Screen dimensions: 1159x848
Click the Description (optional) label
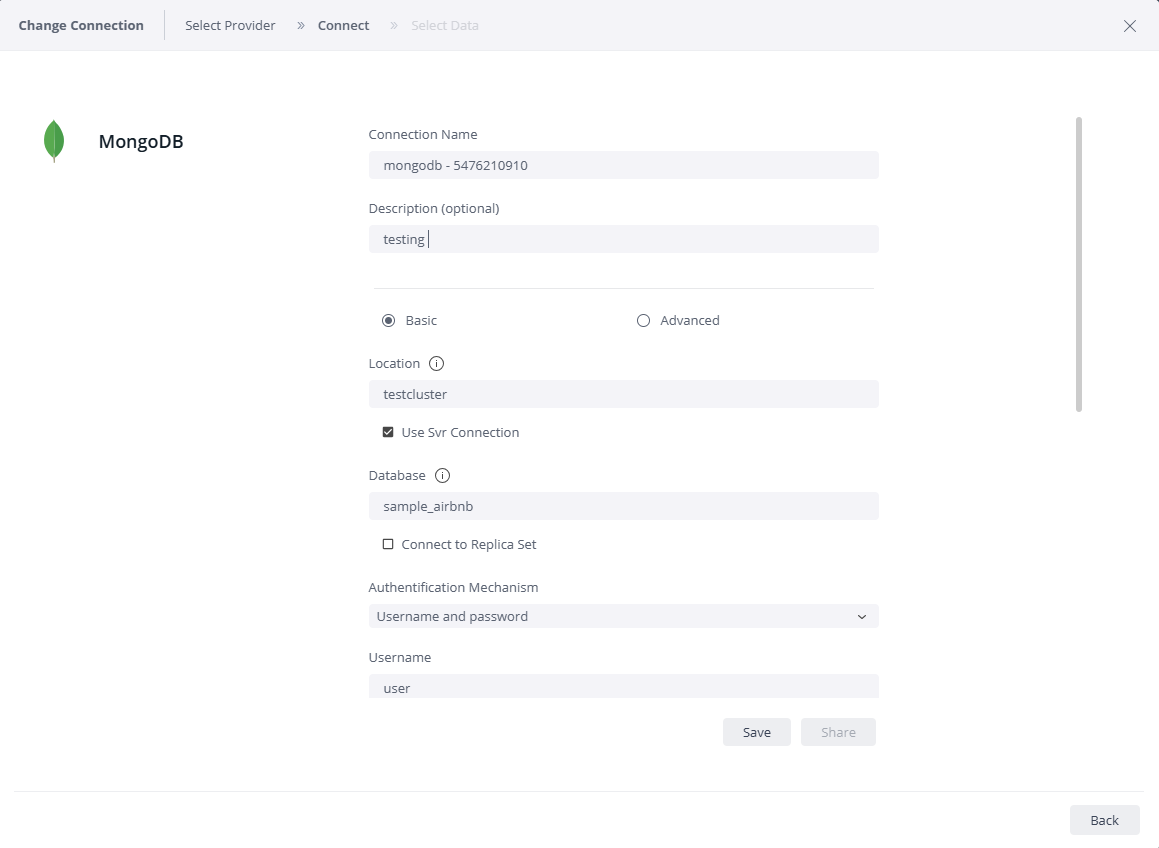(x=434, y=208)
